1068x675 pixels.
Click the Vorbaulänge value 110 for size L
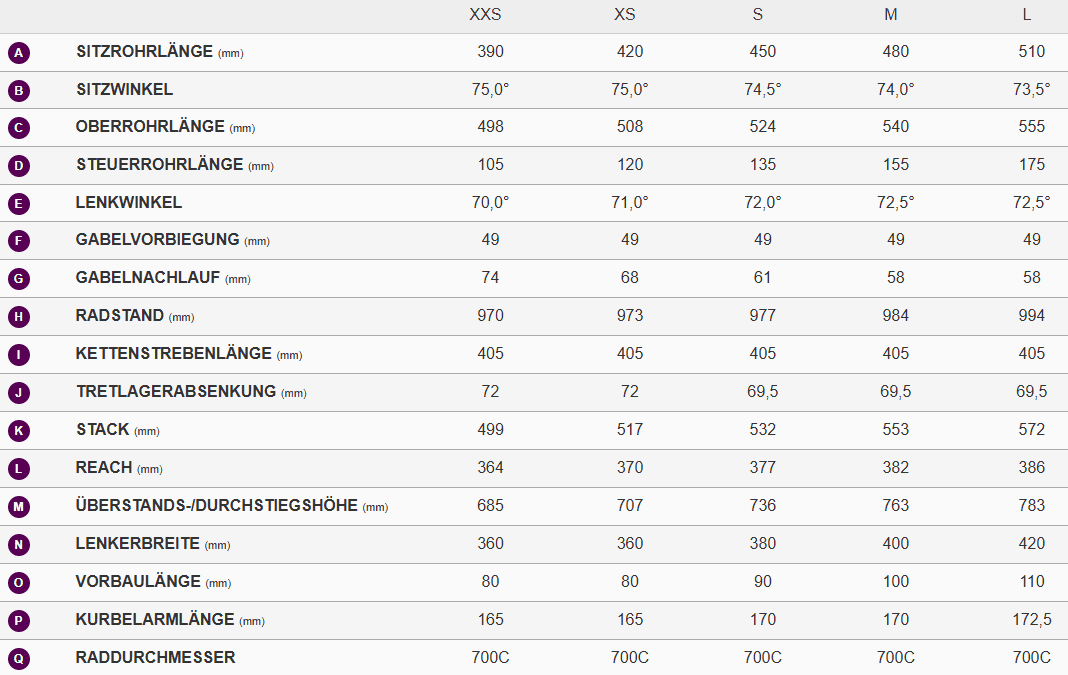(1032, 582)
